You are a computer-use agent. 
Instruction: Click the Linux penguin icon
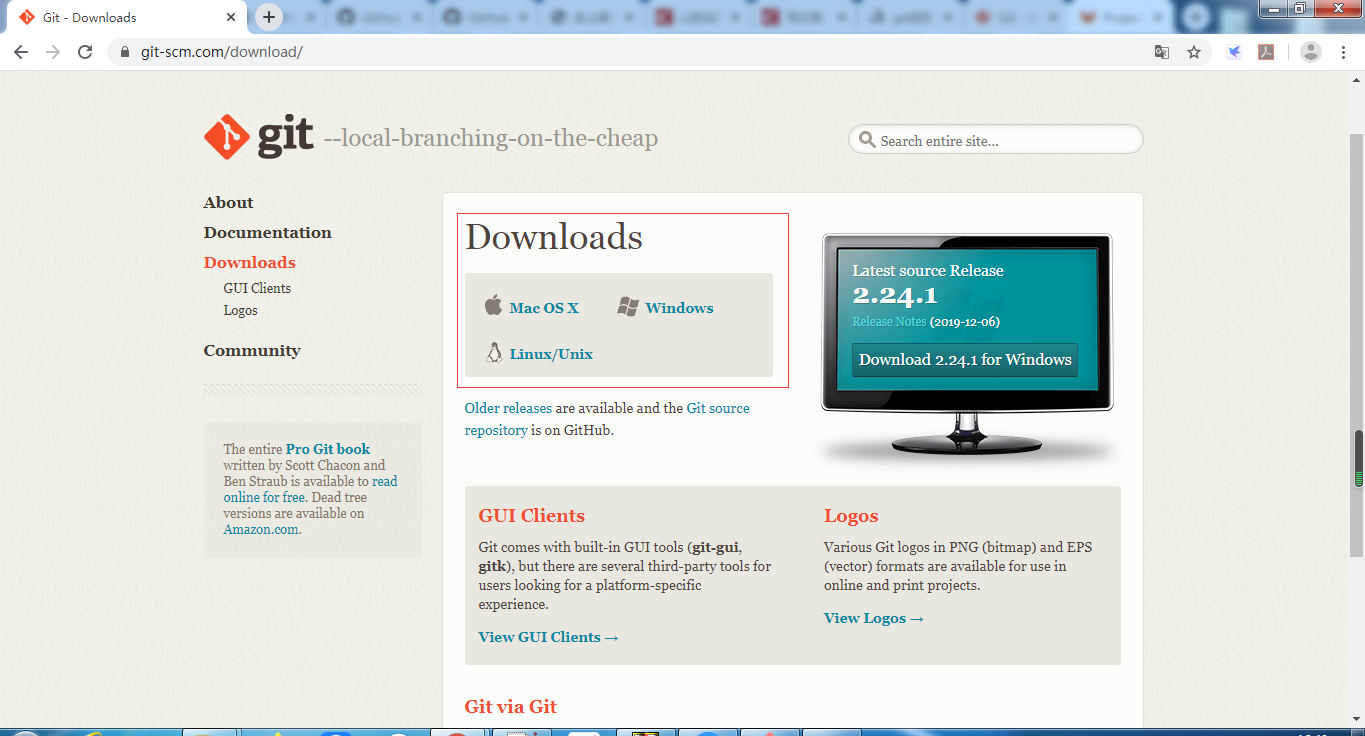coord(493,352)
